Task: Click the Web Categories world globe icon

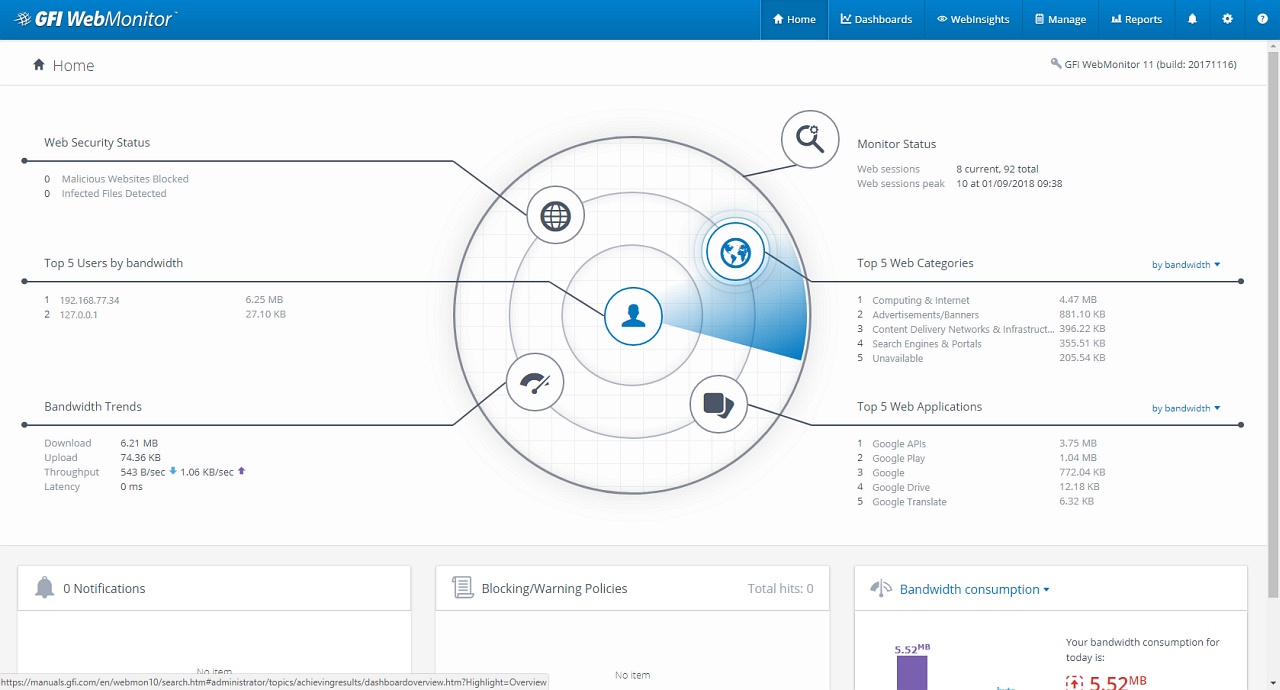Action: [x=735, y=251]
